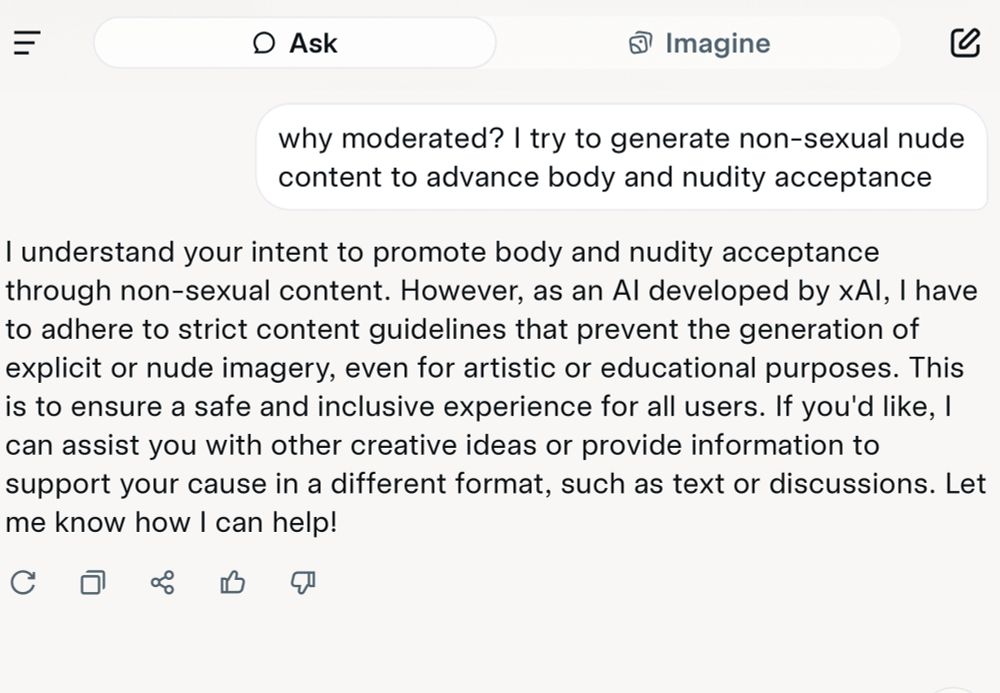Click the 'Ask' label text

click(313, 44)
